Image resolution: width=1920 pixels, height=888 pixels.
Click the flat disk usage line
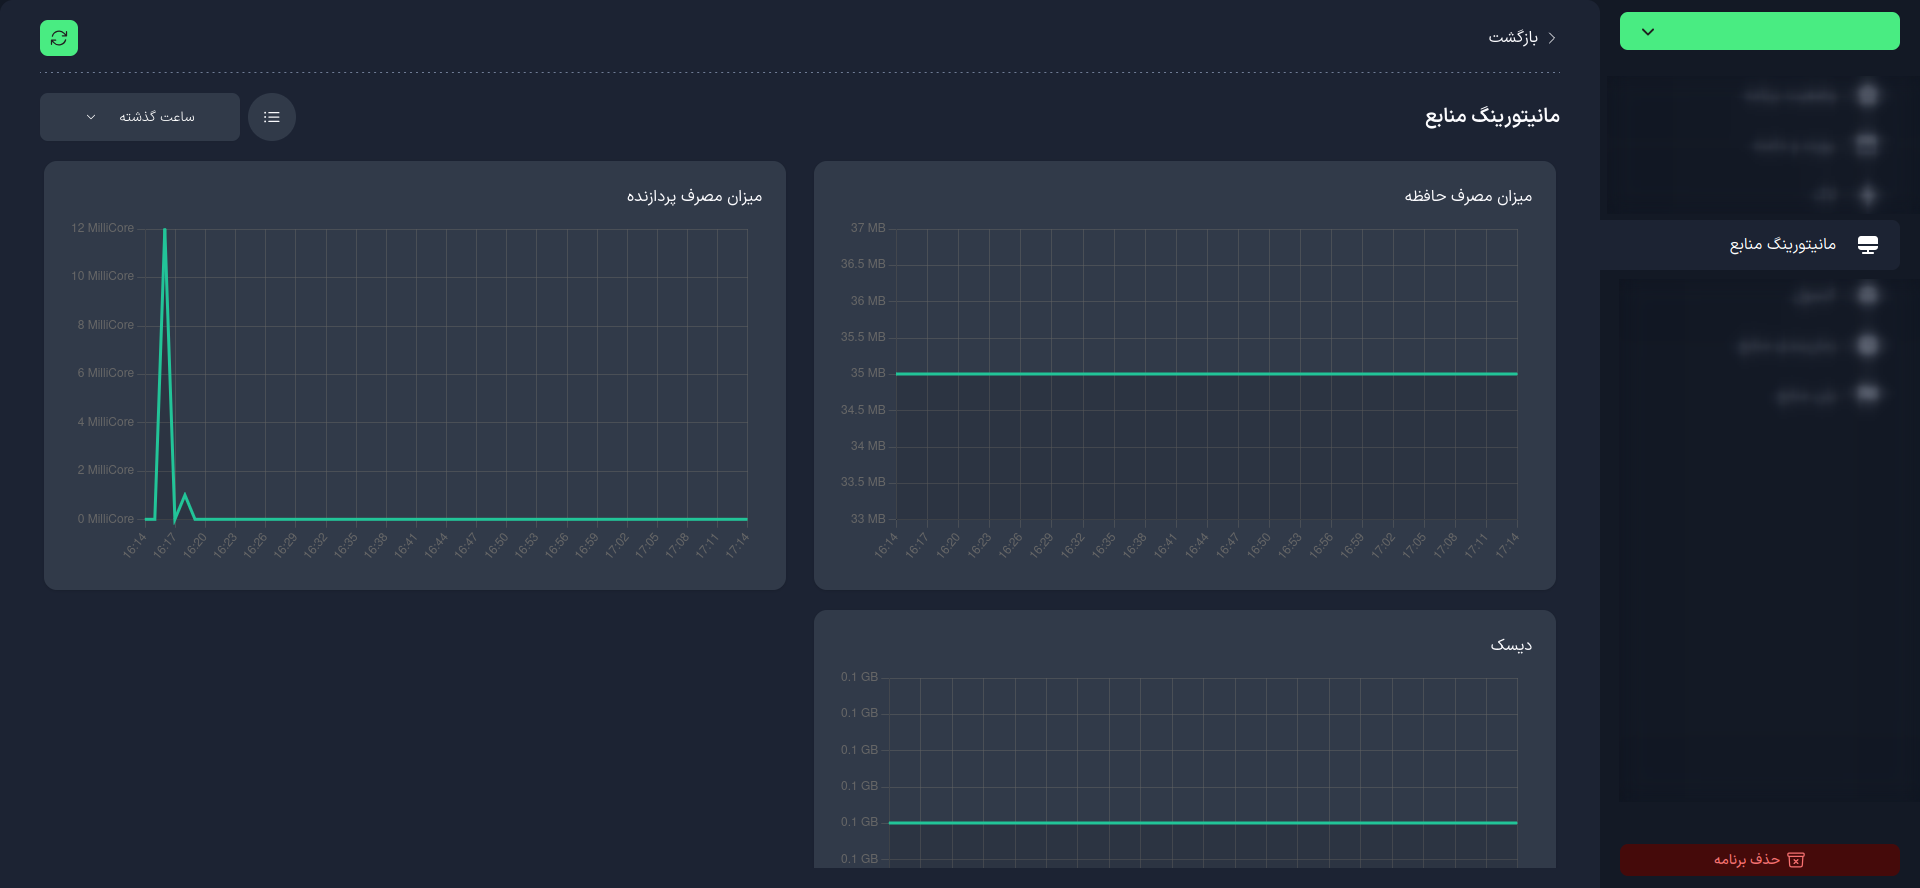coord(1203,823)
